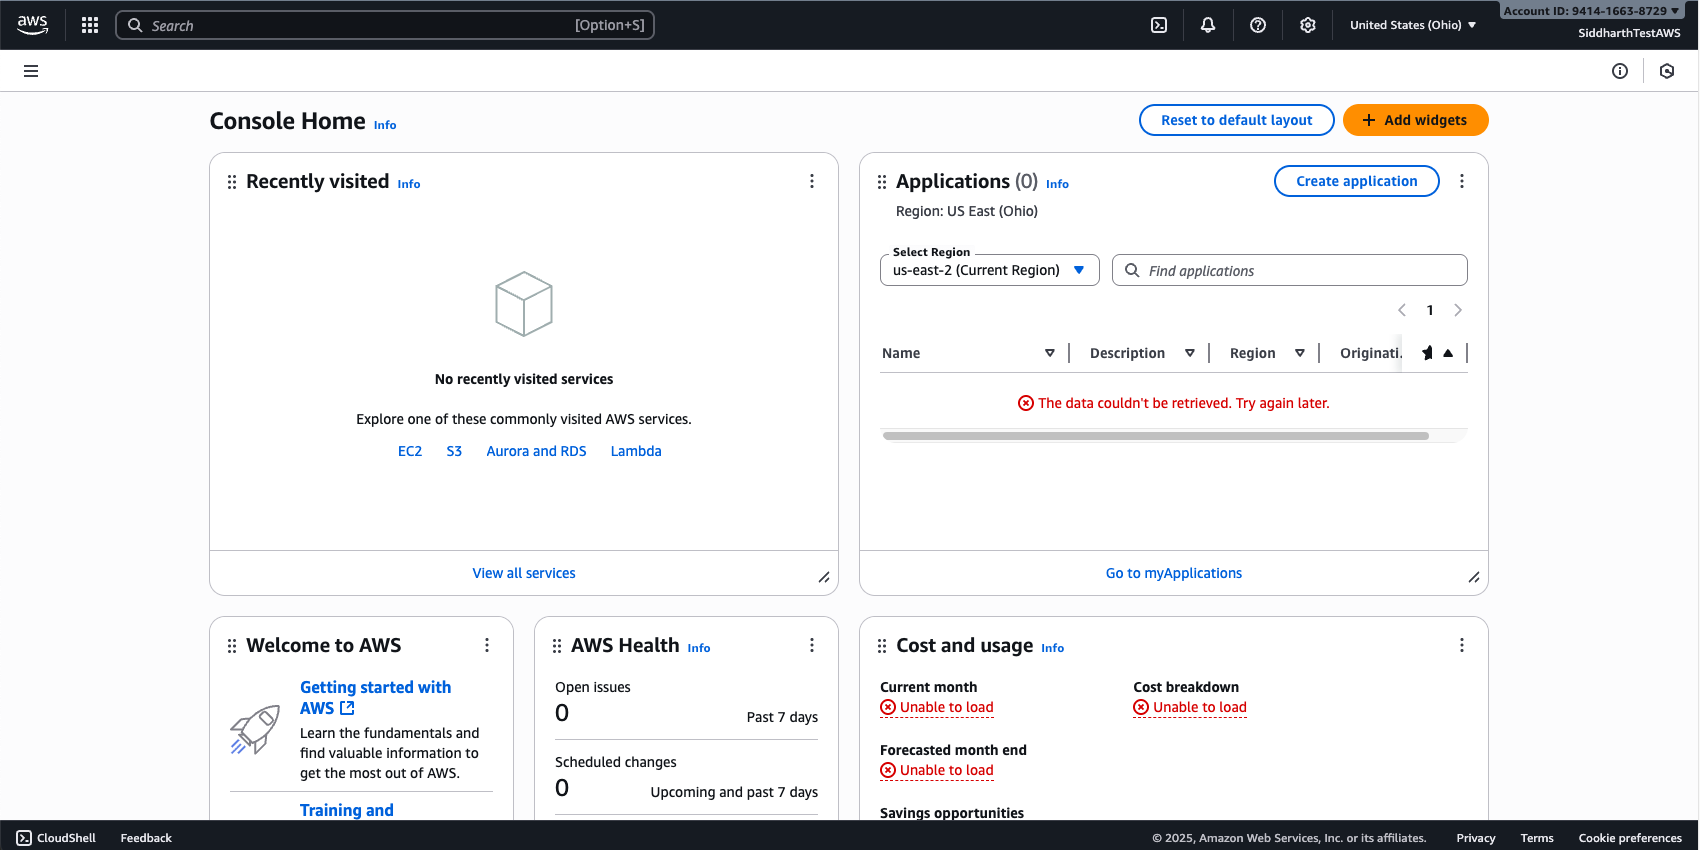Open the Lambda service link

point(636,451)
